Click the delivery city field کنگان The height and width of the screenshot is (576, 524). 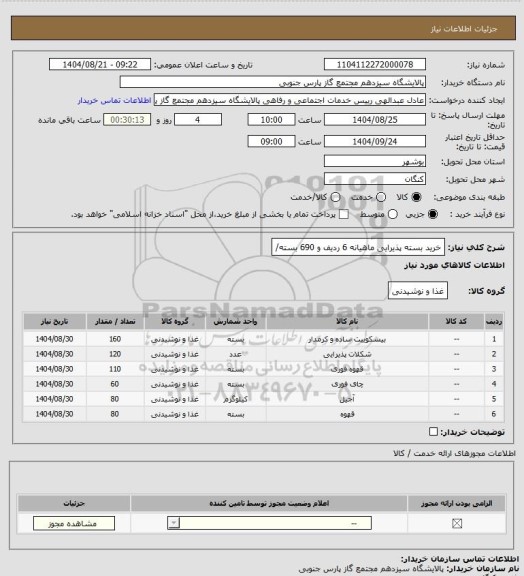(375, 179)
